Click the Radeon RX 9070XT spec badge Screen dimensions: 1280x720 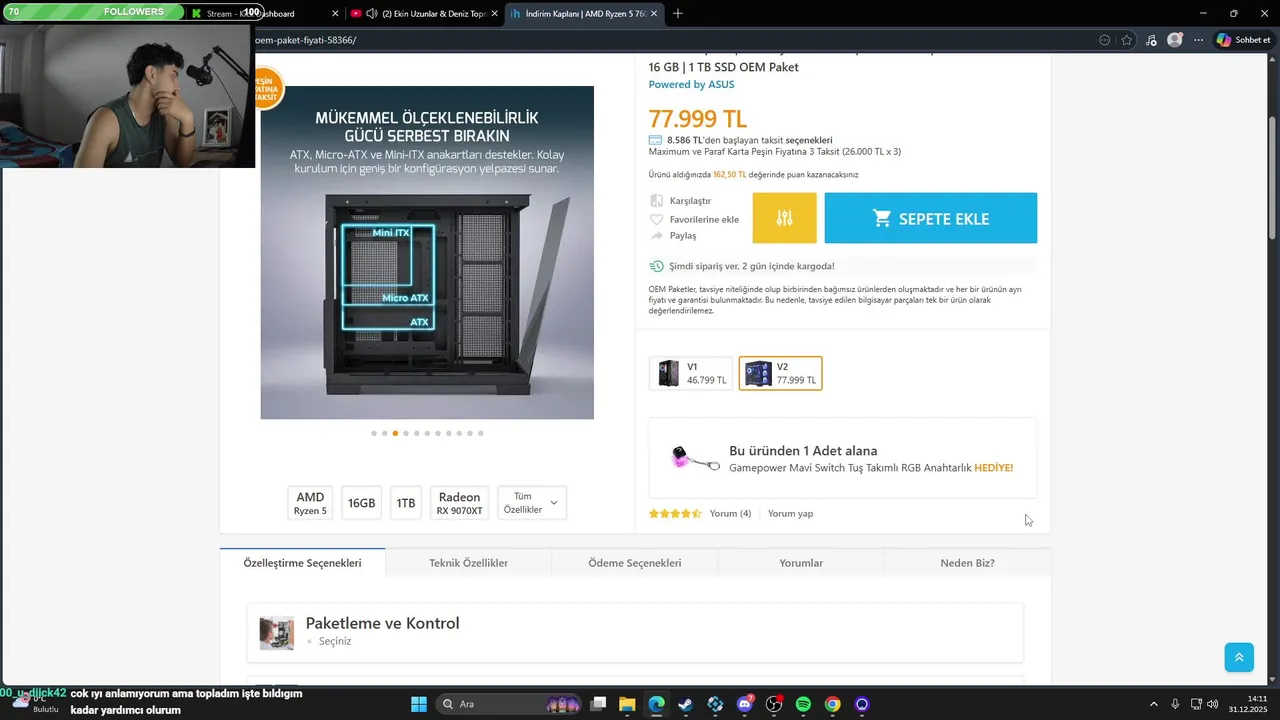(459, 503)
